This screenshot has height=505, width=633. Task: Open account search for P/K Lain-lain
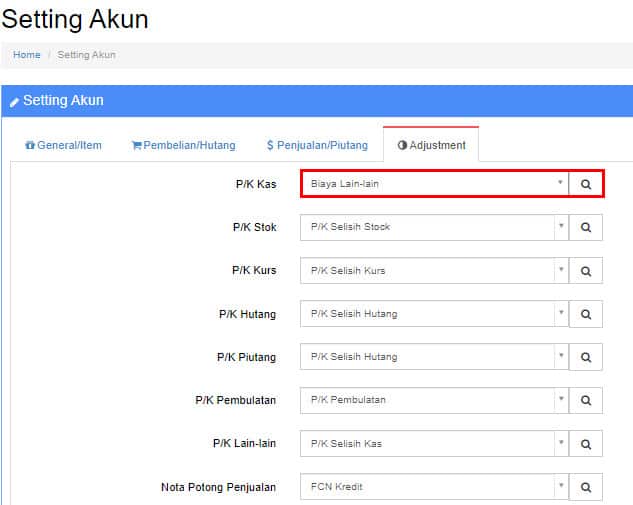(585, 444)
